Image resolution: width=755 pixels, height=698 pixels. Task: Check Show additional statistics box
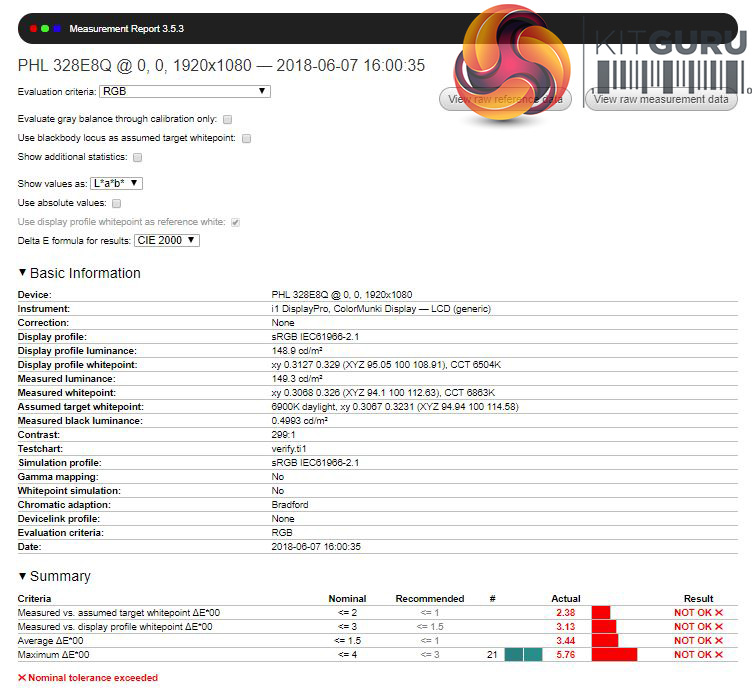tap(138, 157)
